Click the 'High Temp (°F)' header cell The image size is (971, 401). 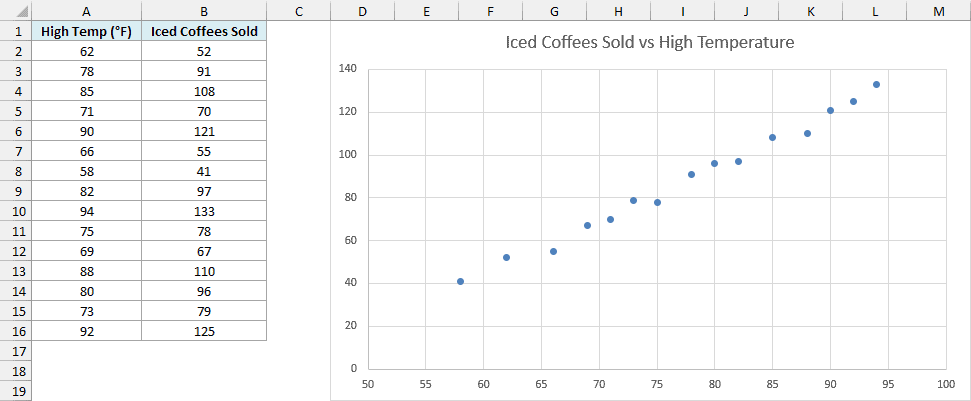(x=86, y=32)
